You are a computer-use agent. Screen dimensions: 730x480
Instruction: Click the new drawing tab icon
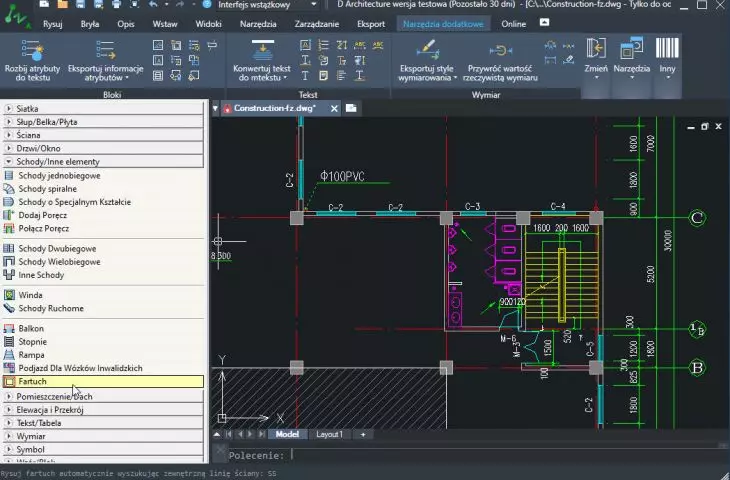(351, 108)
